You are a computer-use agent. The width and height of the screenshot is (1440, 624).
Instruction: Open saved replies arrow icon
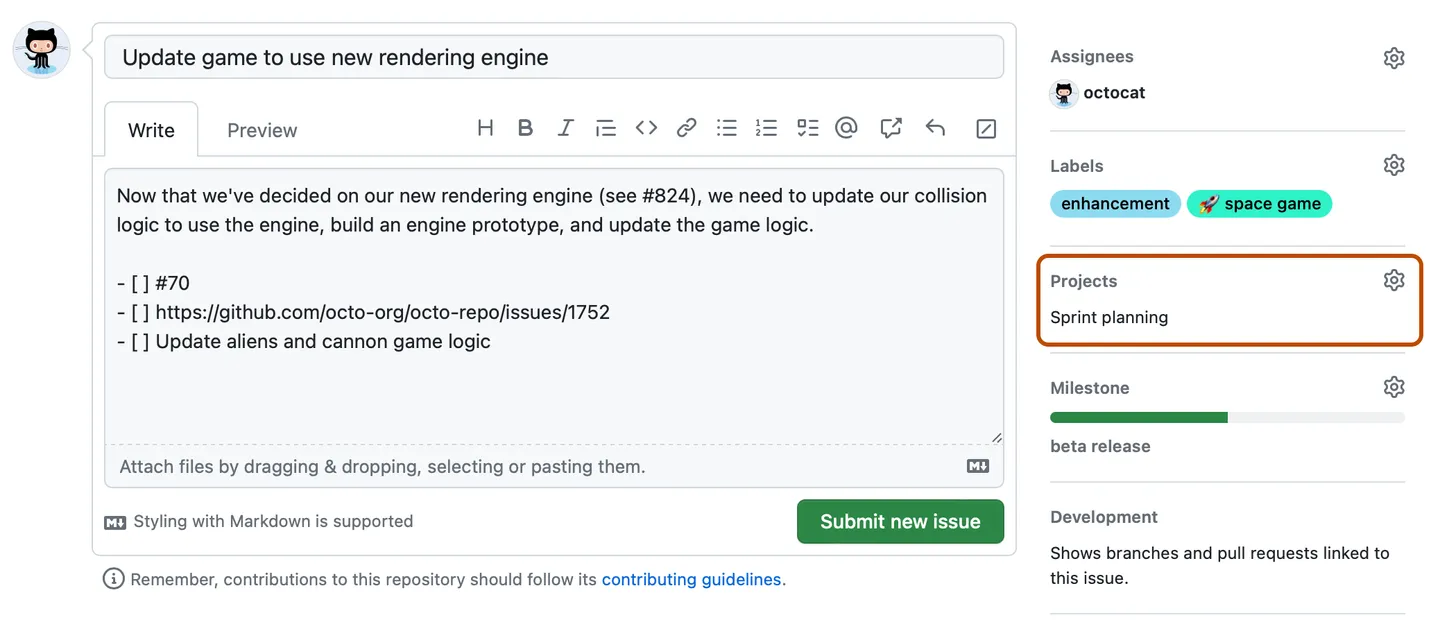(x=935, y=128)
